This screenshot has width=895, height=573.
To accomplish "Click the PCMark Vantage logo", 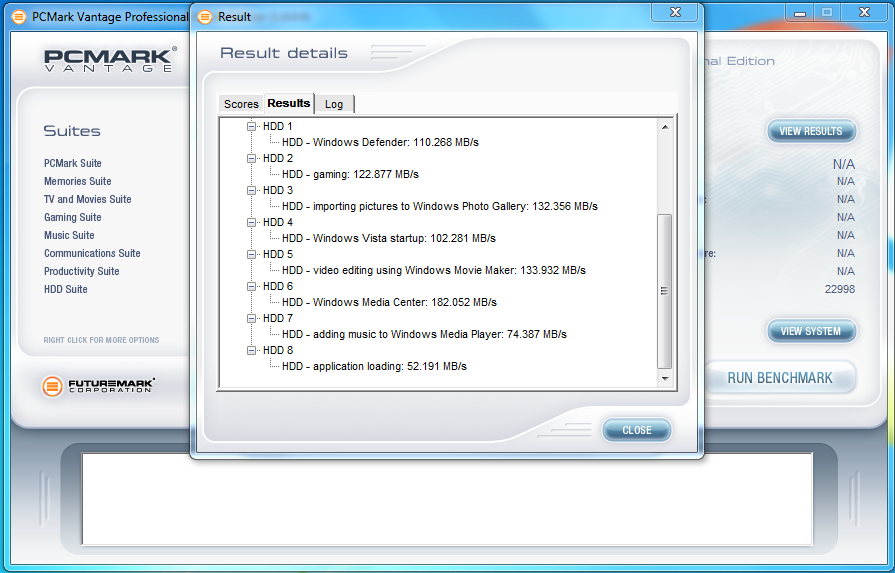I will pos(110,60).
